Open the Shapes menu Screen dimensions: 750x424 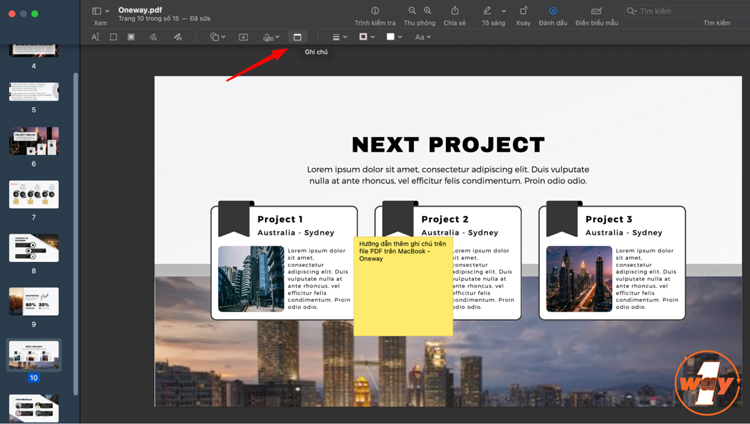click(x=217, y=37)
